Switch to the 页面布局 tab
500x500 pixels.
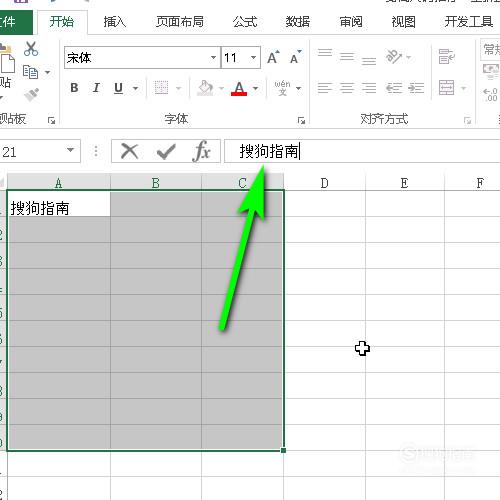pos(180,22)
